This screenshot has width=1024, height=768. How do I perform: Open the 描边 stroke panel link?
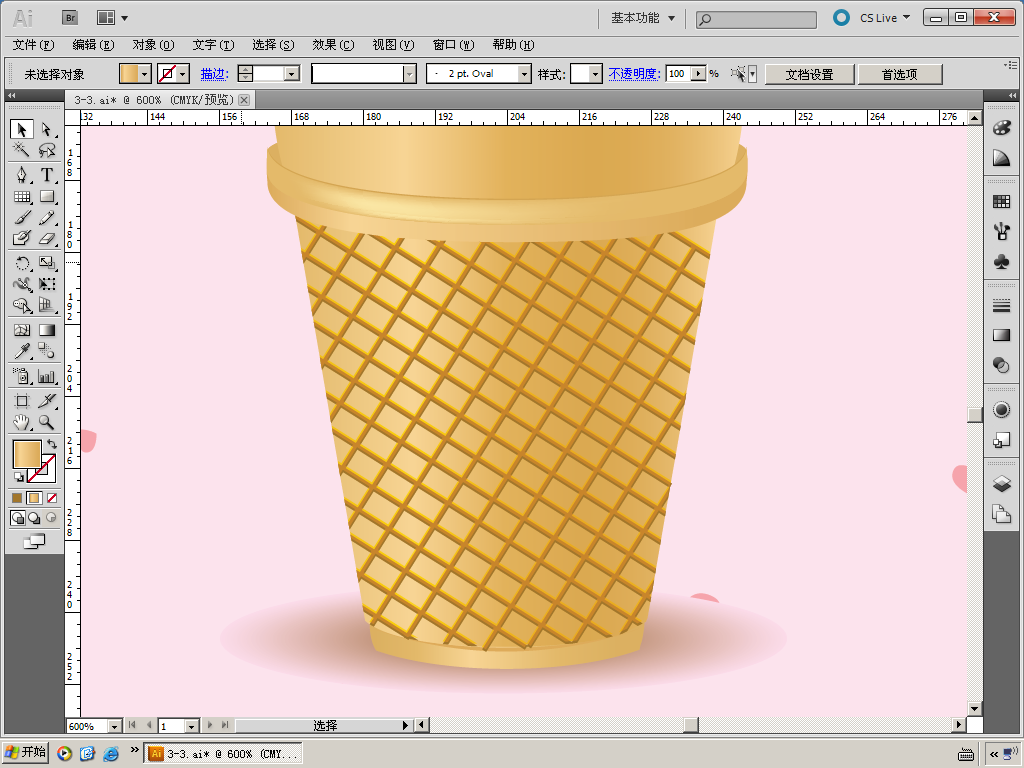(x=214, y=74)
